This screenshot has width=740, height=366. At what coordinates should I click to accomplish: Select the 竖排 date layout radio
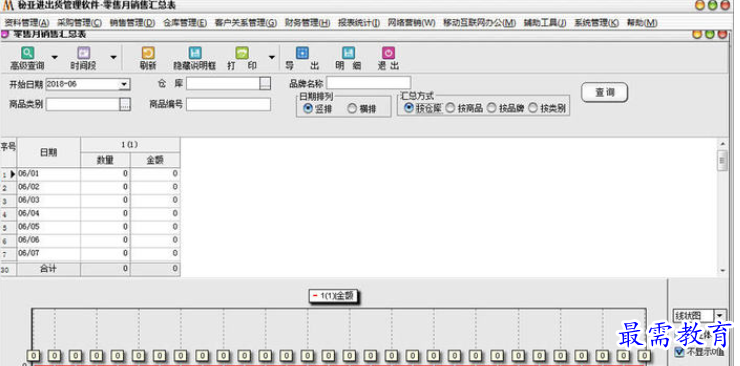(x=309, y=108)
